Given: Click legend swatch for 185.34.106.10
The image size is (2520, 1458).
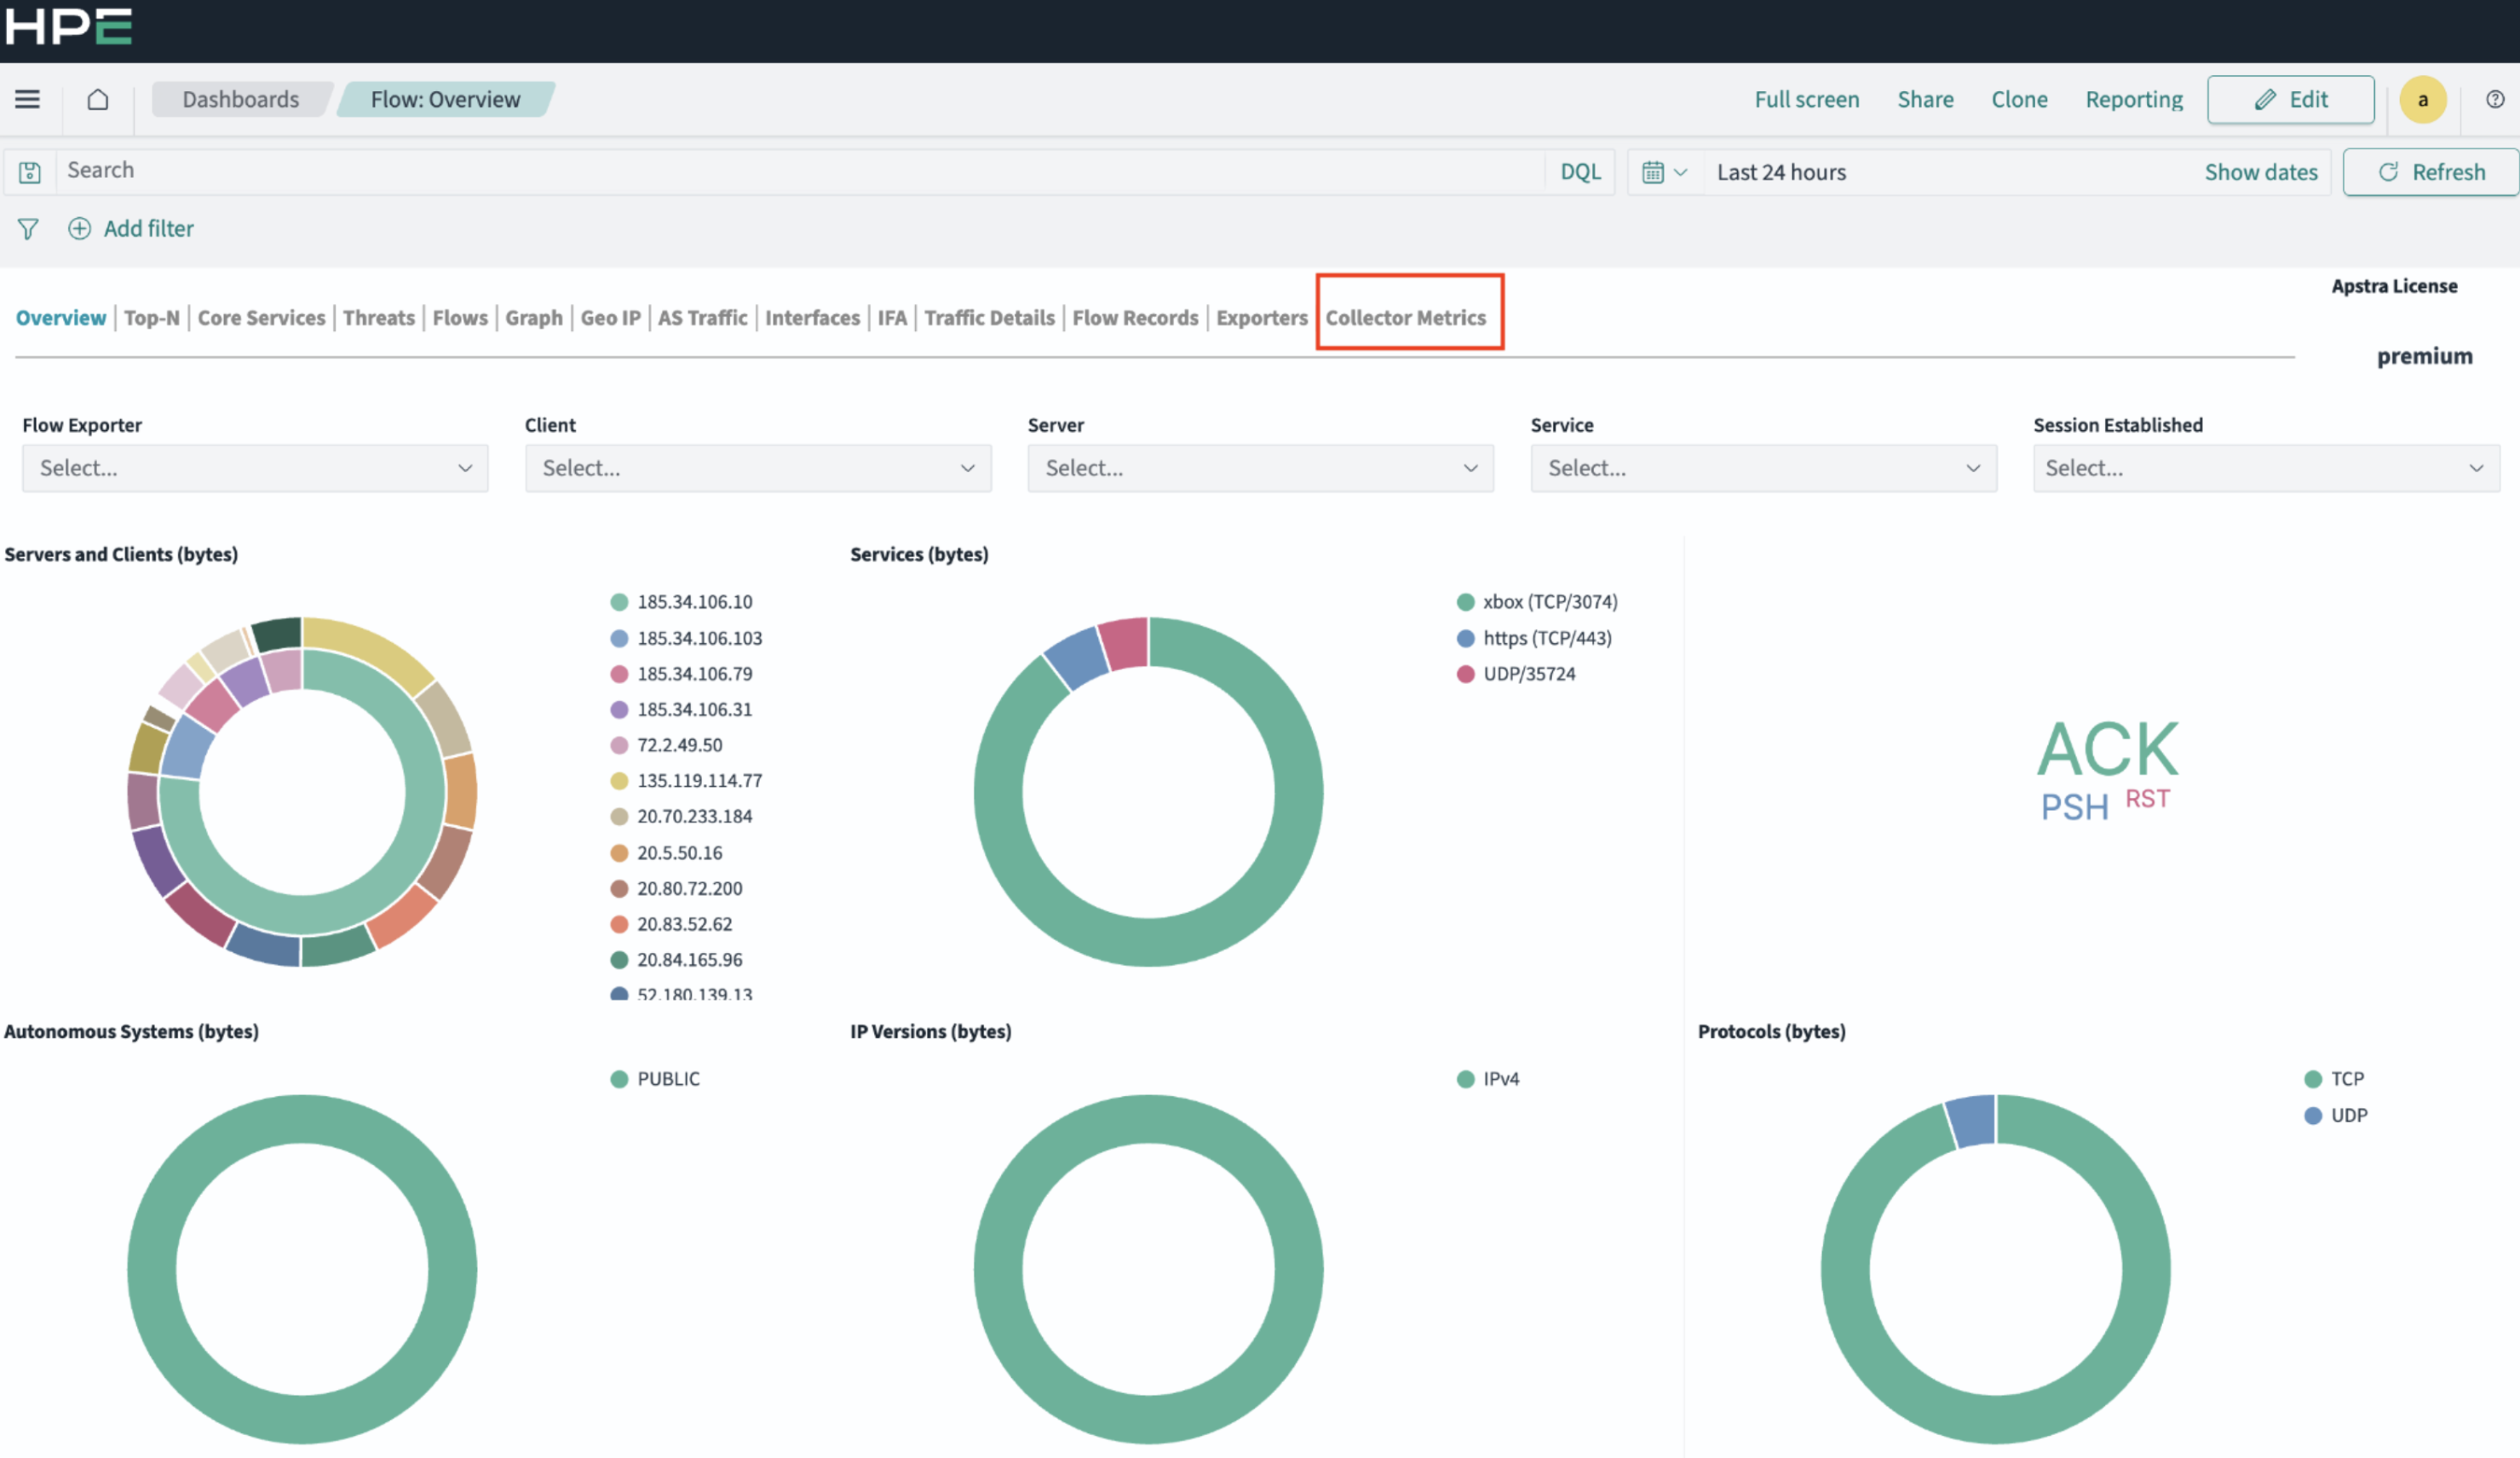Looking at the screenshot, I should pyautogui.click(x=619, y=602).
